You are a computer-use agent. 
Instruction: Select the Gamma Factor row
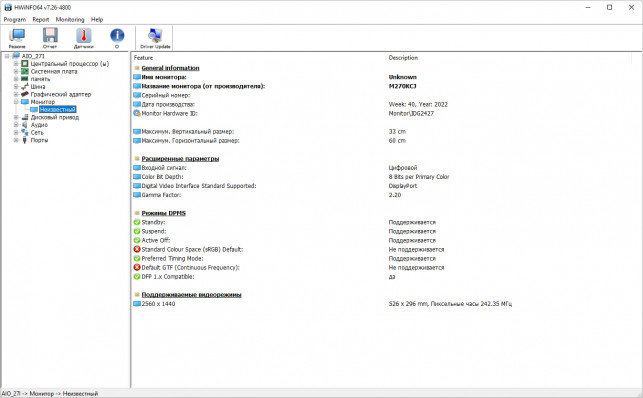point(386,195)
